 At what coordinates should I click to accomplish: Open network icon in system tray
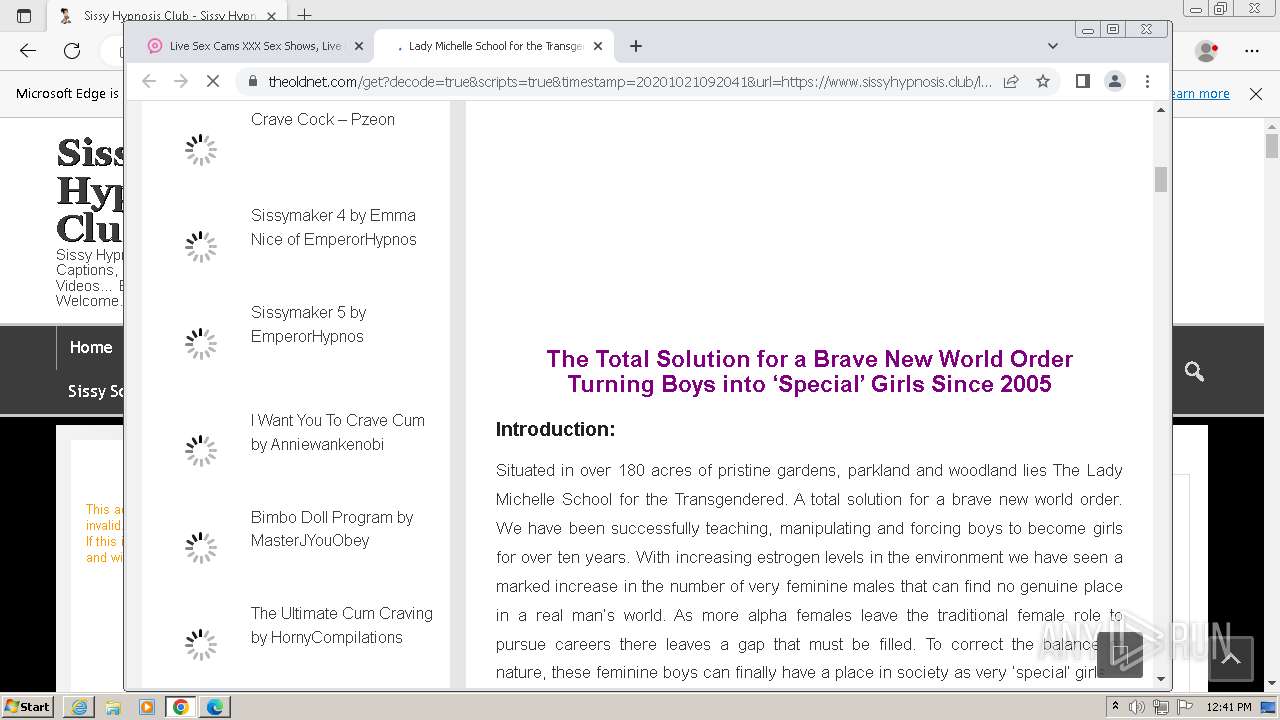tap(1161, 707)
